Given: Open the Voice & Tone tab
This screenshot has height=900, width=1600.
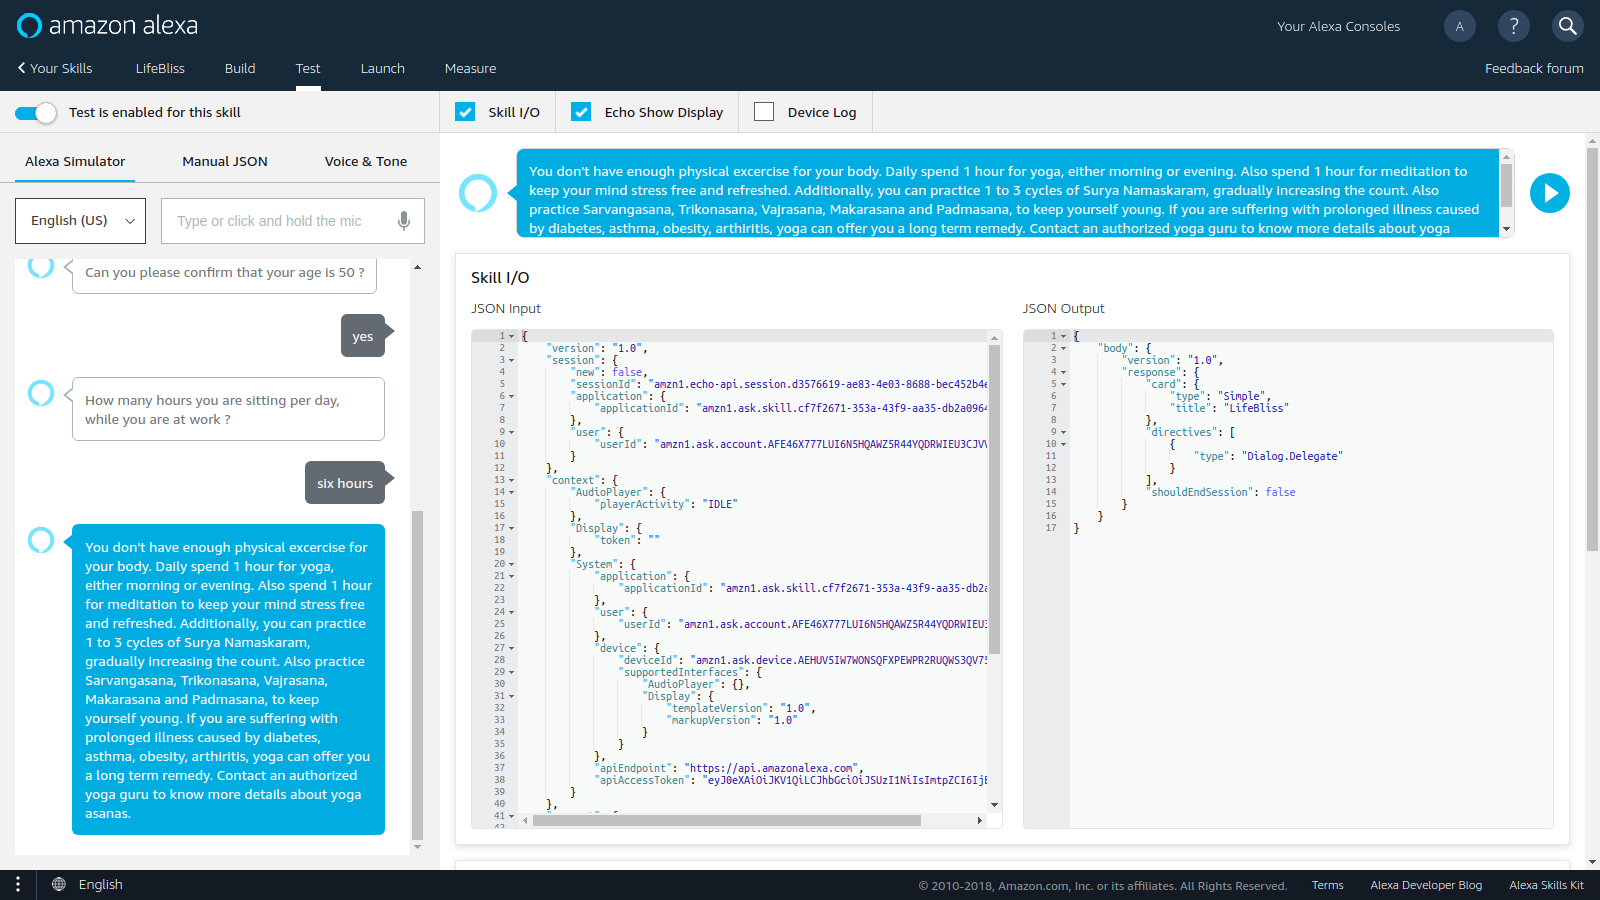Looking at the screenshot, I should (x=366, y=161).
